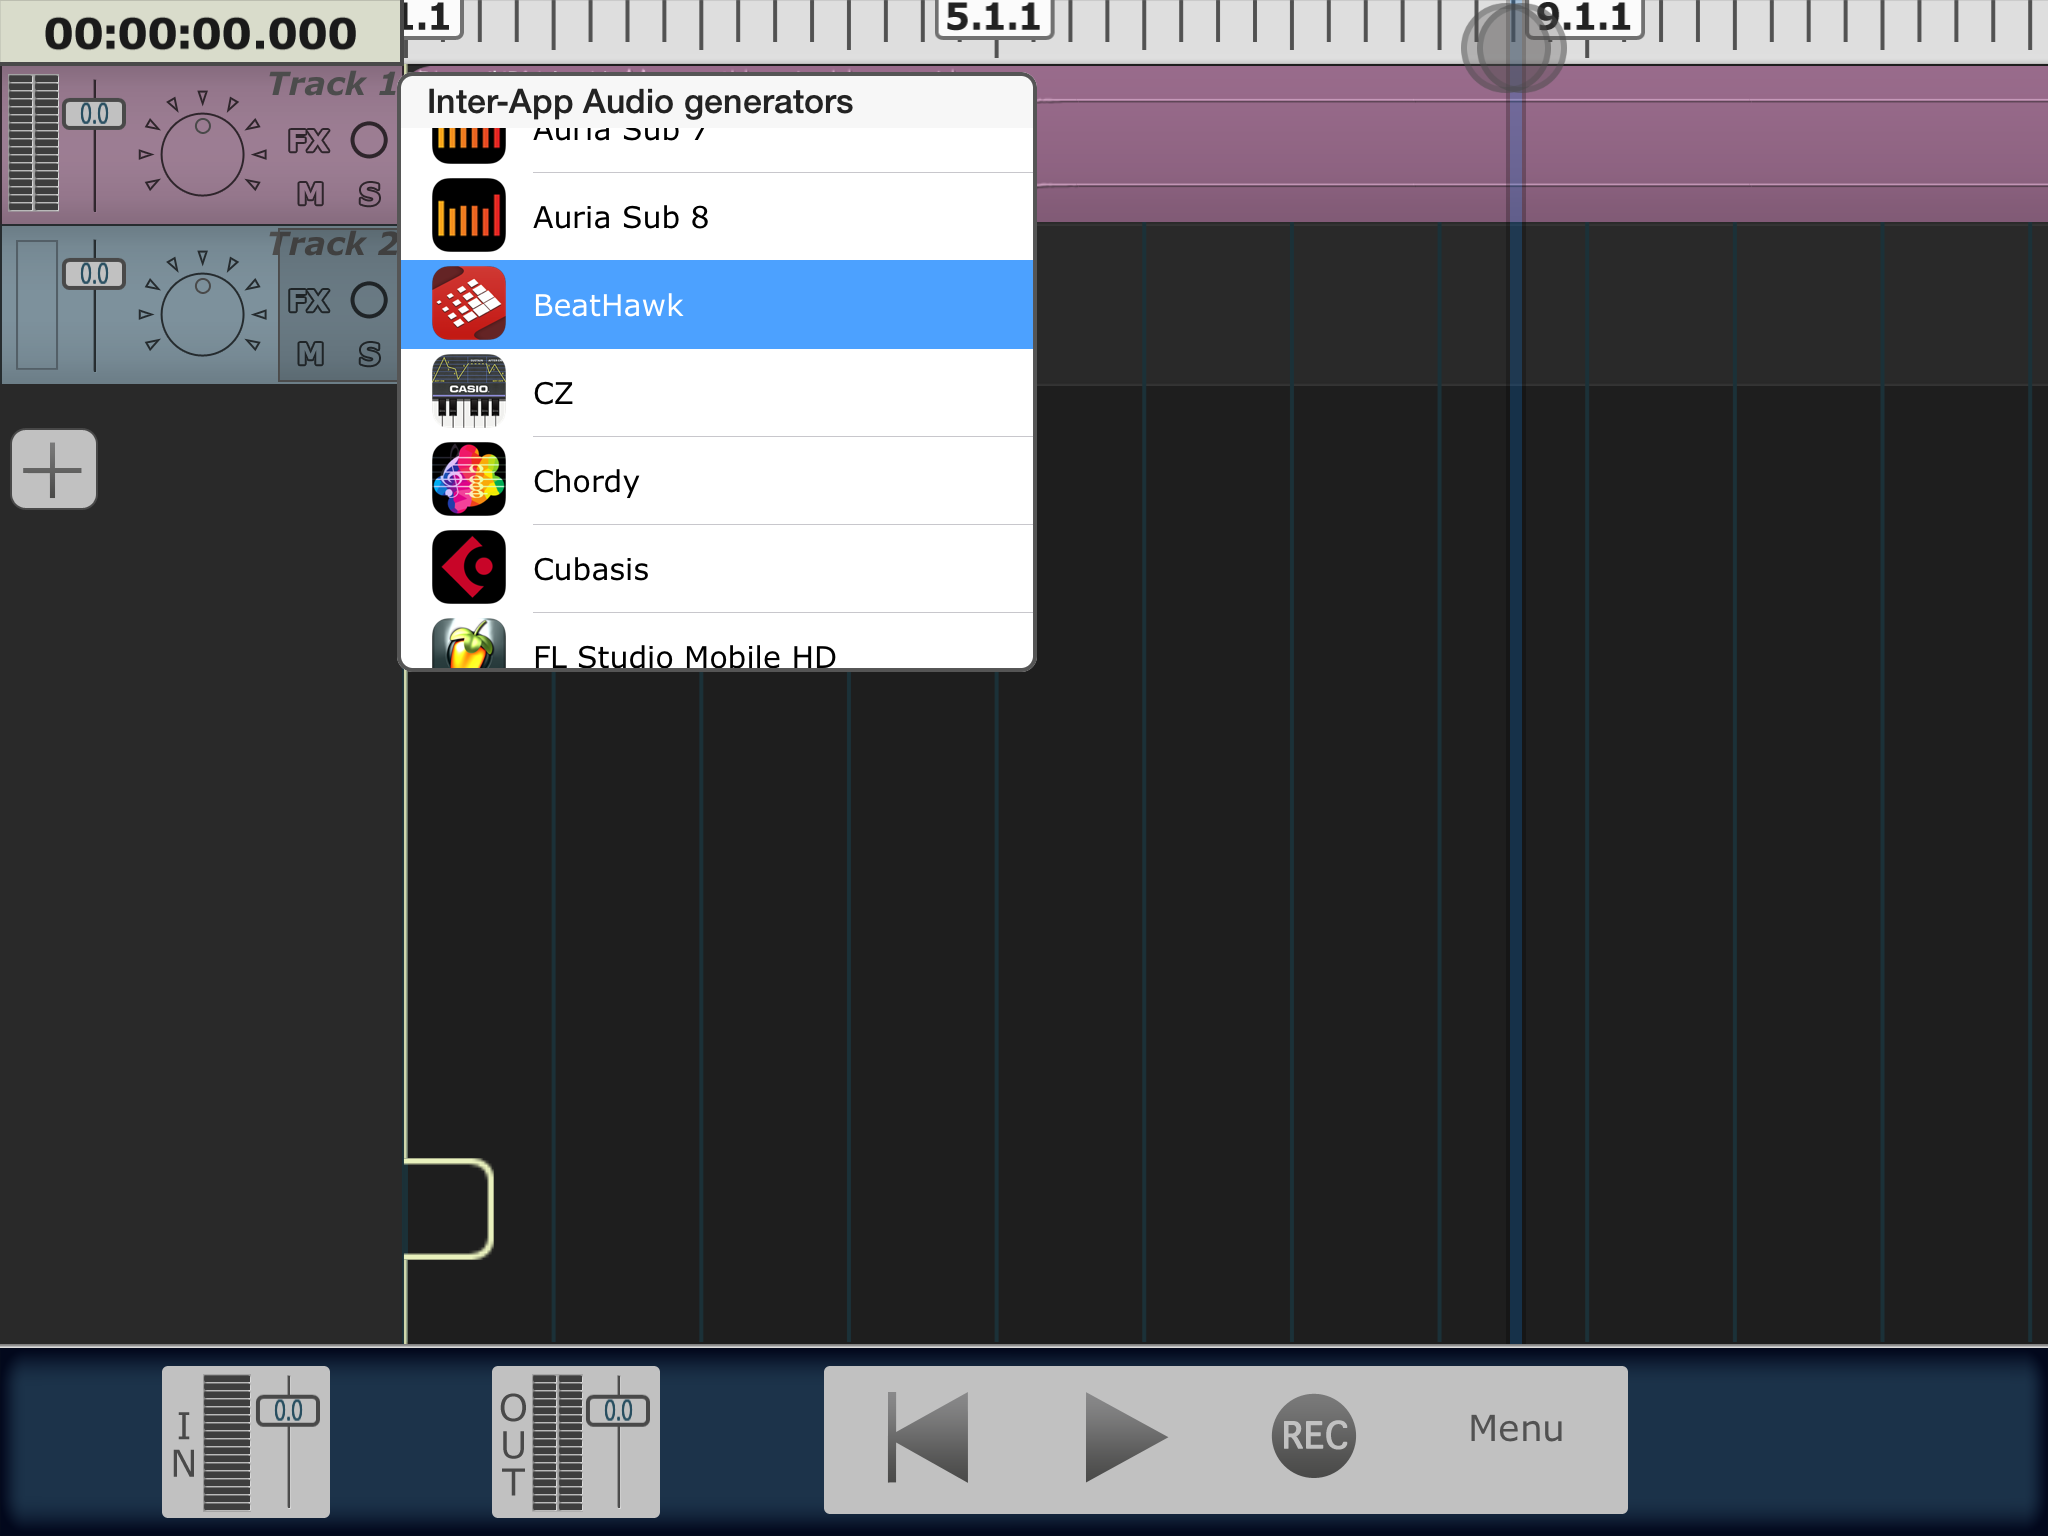Click the 5.1.1 bar marker on ruler
Image resolution: width=2048 pixels, height=1536 pixels.
(x=994, y=17)
